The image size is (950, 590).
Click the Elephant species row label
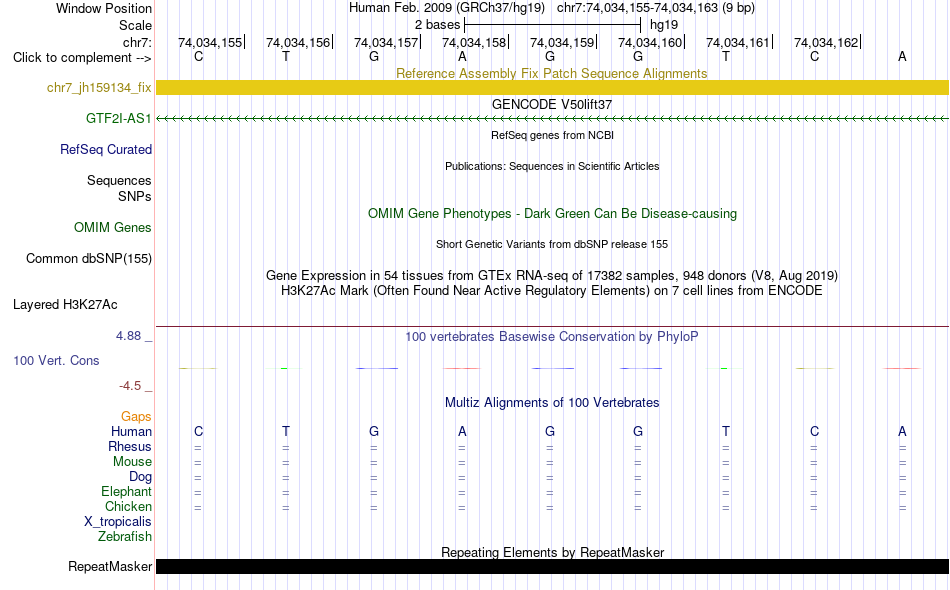coord(126,492)
